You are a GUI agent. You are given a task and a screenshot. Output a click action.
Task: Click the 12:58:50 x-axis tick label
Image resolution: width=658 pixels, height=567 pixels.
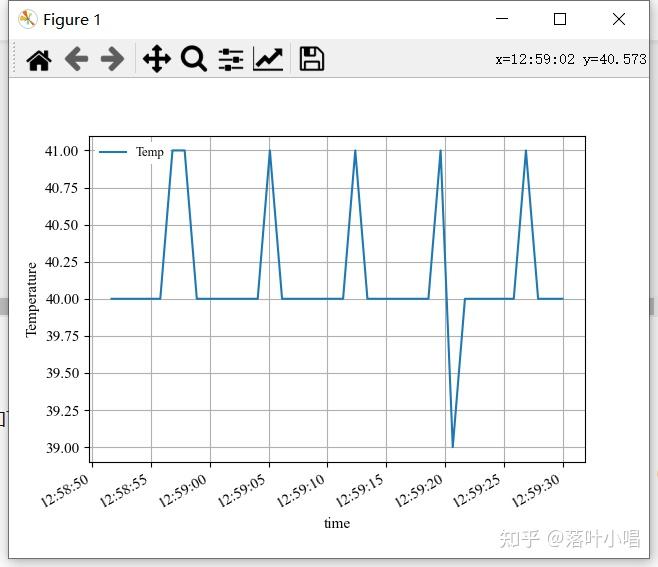point(64,491)
